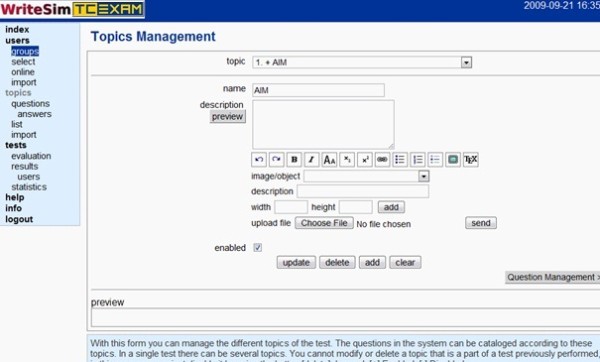Open import under topics menu
Viewport: 600px width, 362px height.
[x=24, y=135]
